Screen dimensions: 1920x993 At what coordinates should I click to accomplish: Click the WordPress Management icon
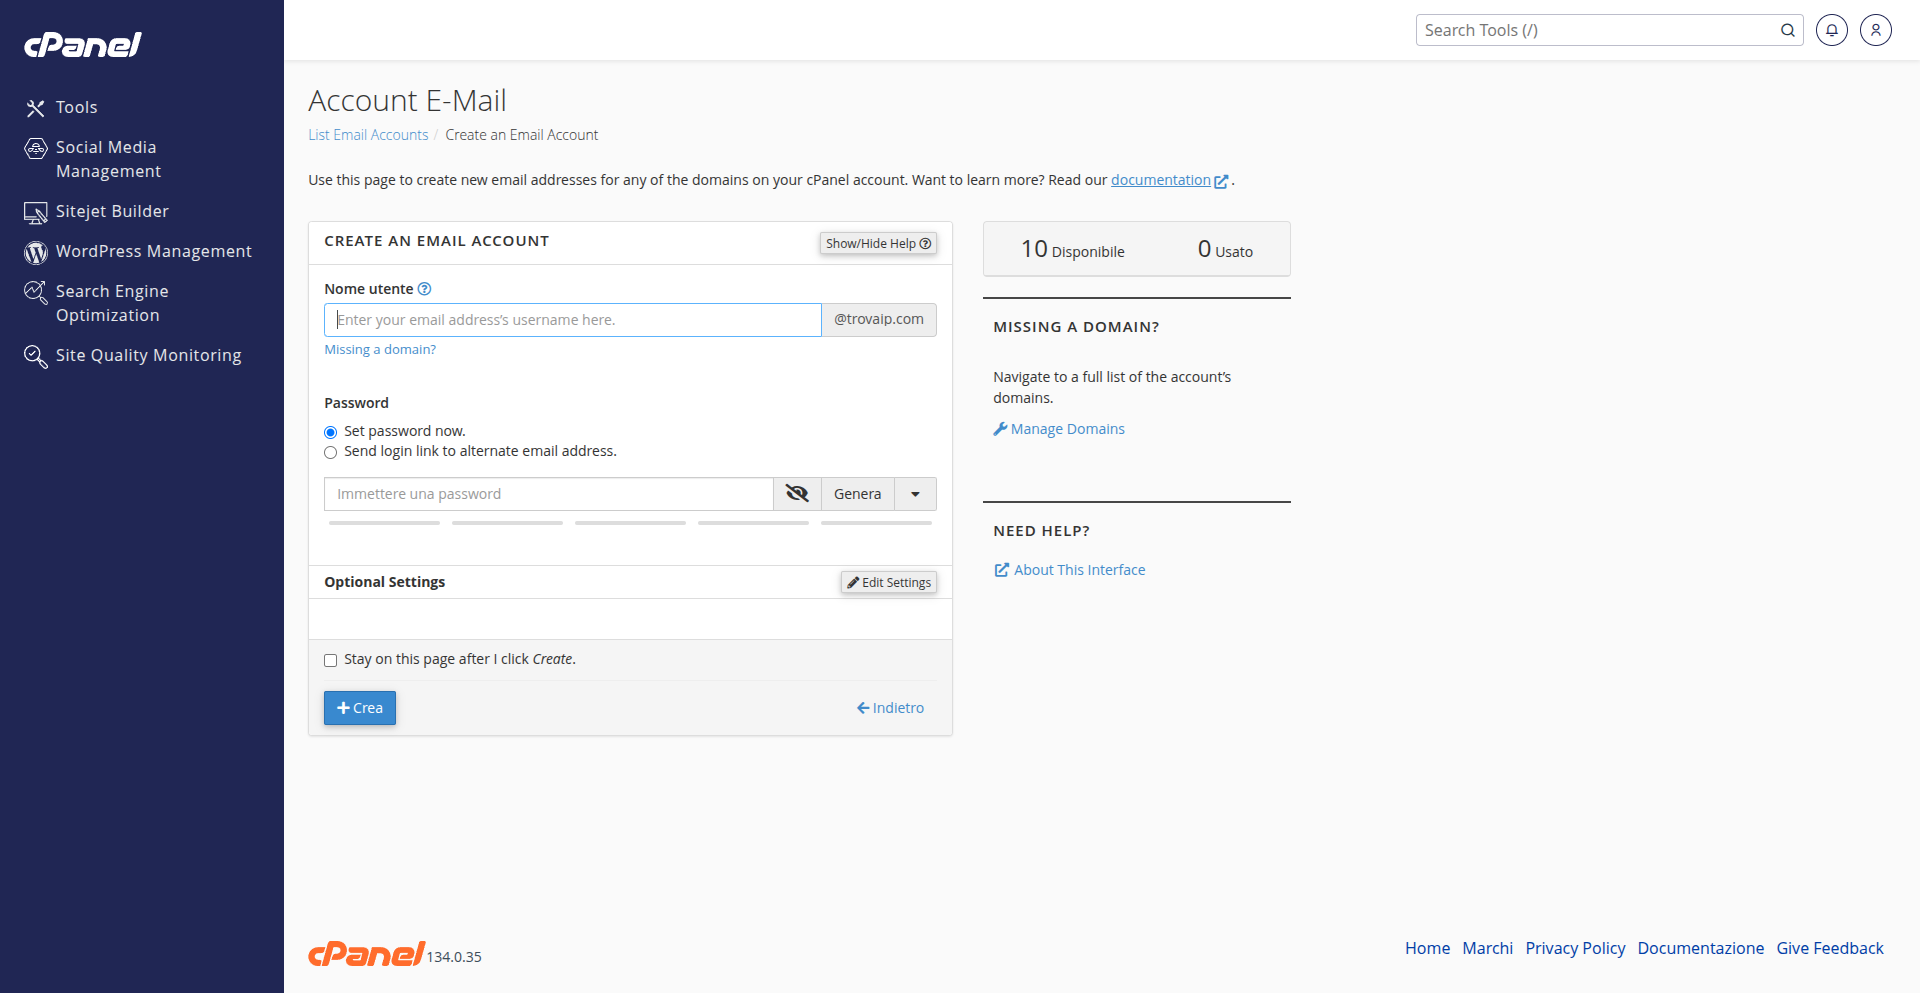pos(36,253)
